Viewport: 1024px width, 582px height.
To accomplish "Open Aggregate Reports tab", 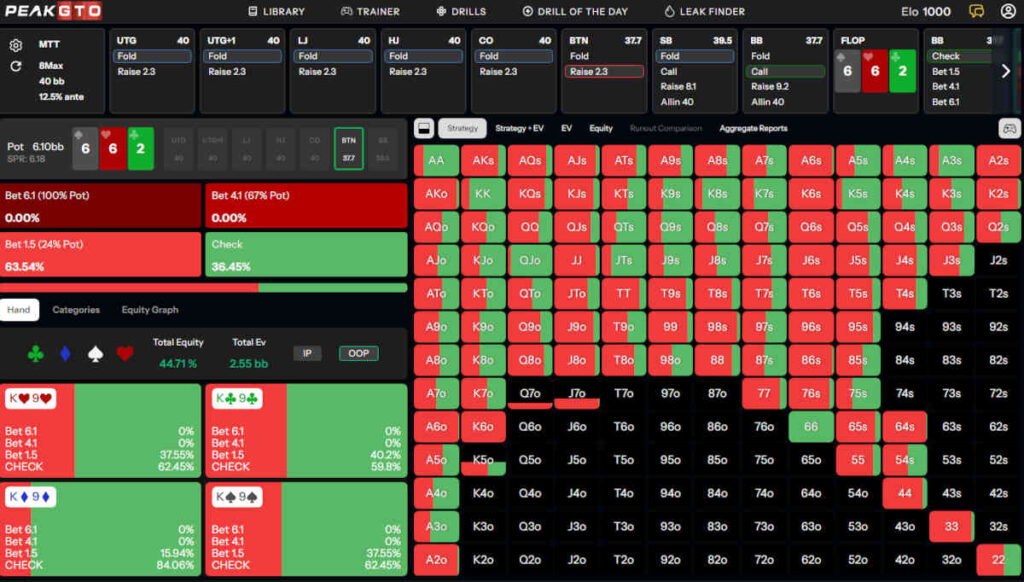I will (753, 128).
